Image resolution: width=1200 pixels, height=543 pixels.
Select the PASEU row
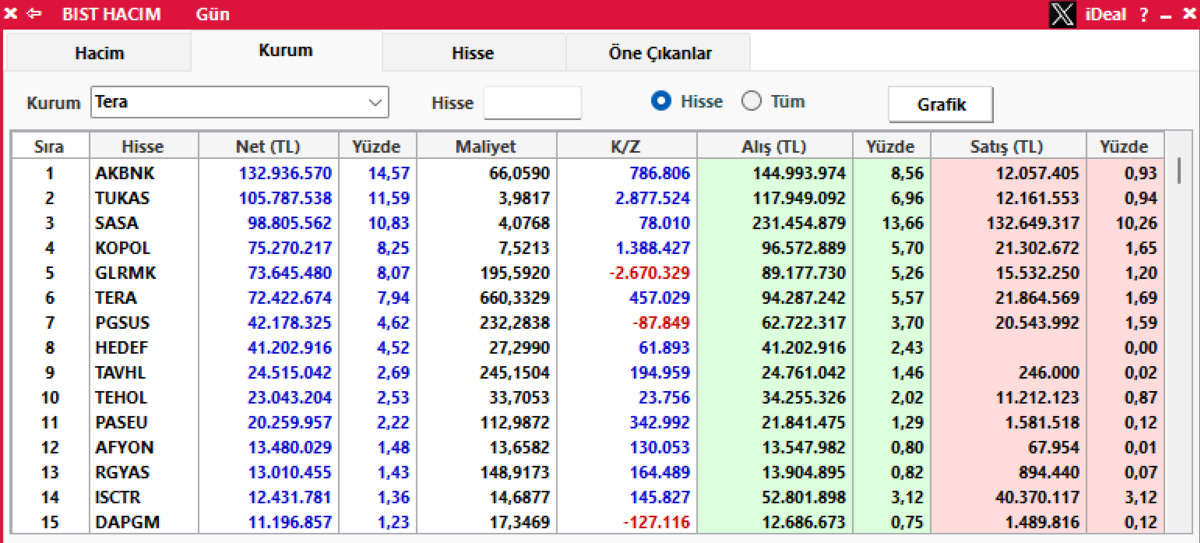tap(588, 423)
